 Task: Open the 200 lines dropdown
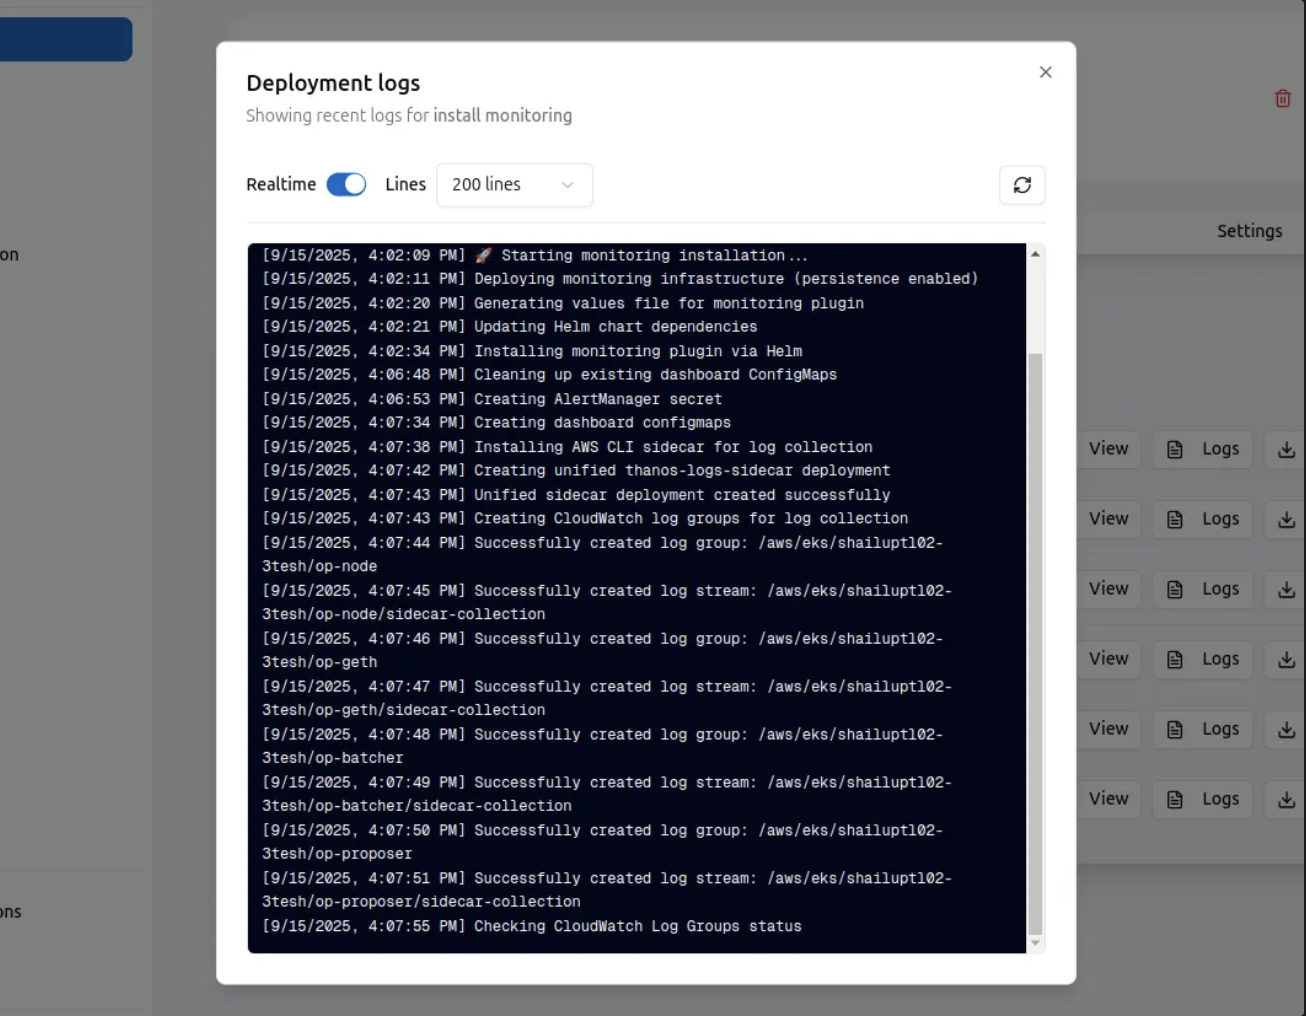click(x=514, y=185)
